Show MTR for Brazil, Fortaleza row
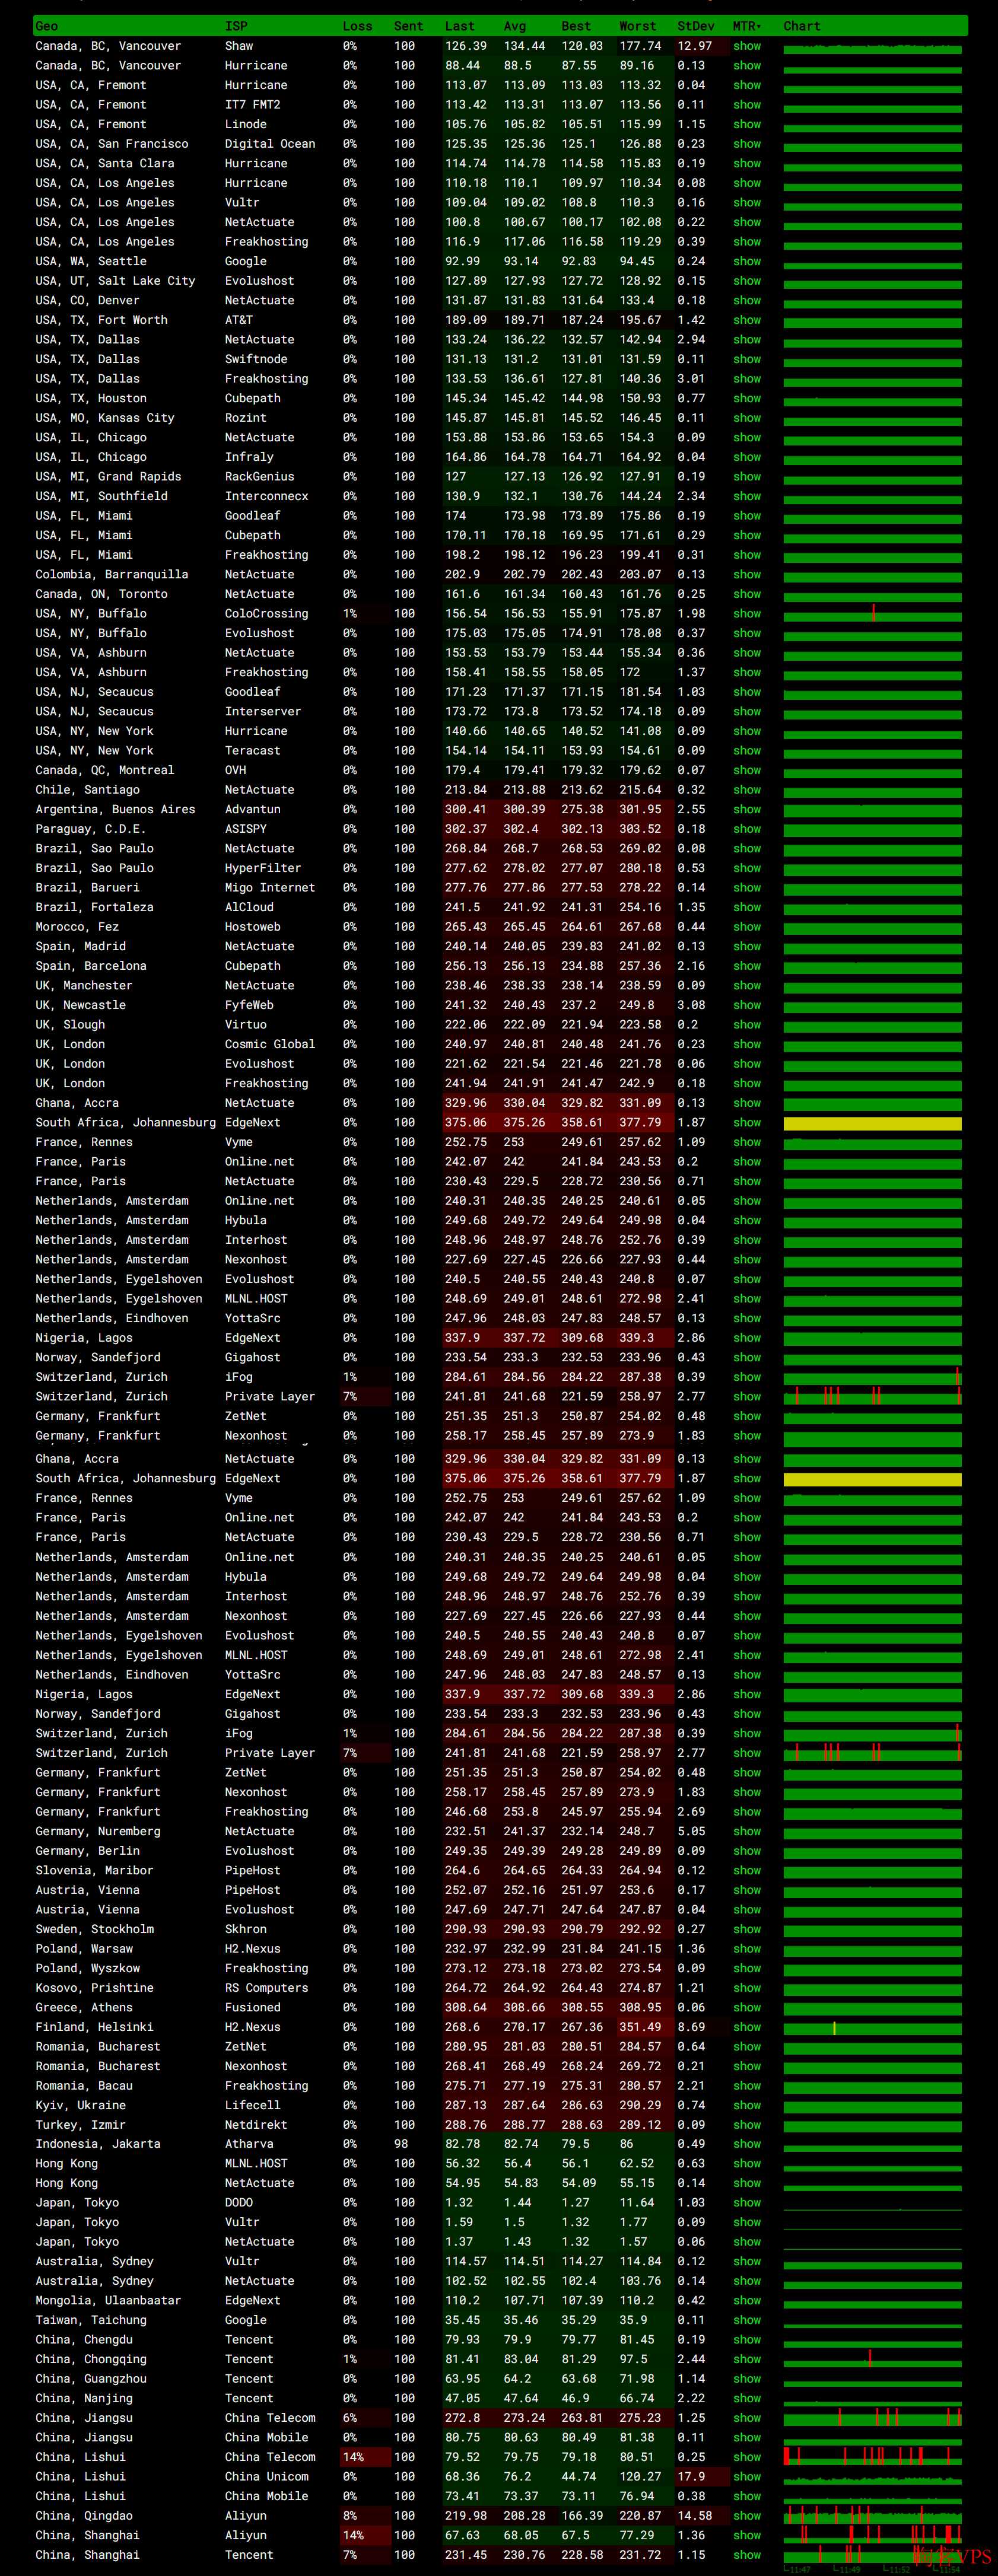998x2576 pixels. click(x=747, y=907)
